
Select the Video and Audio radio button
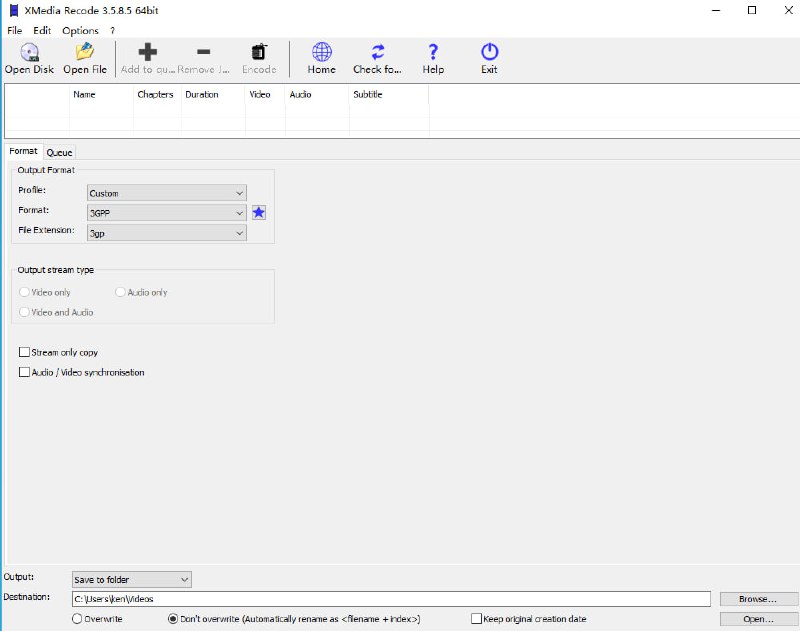pos(24,312)
